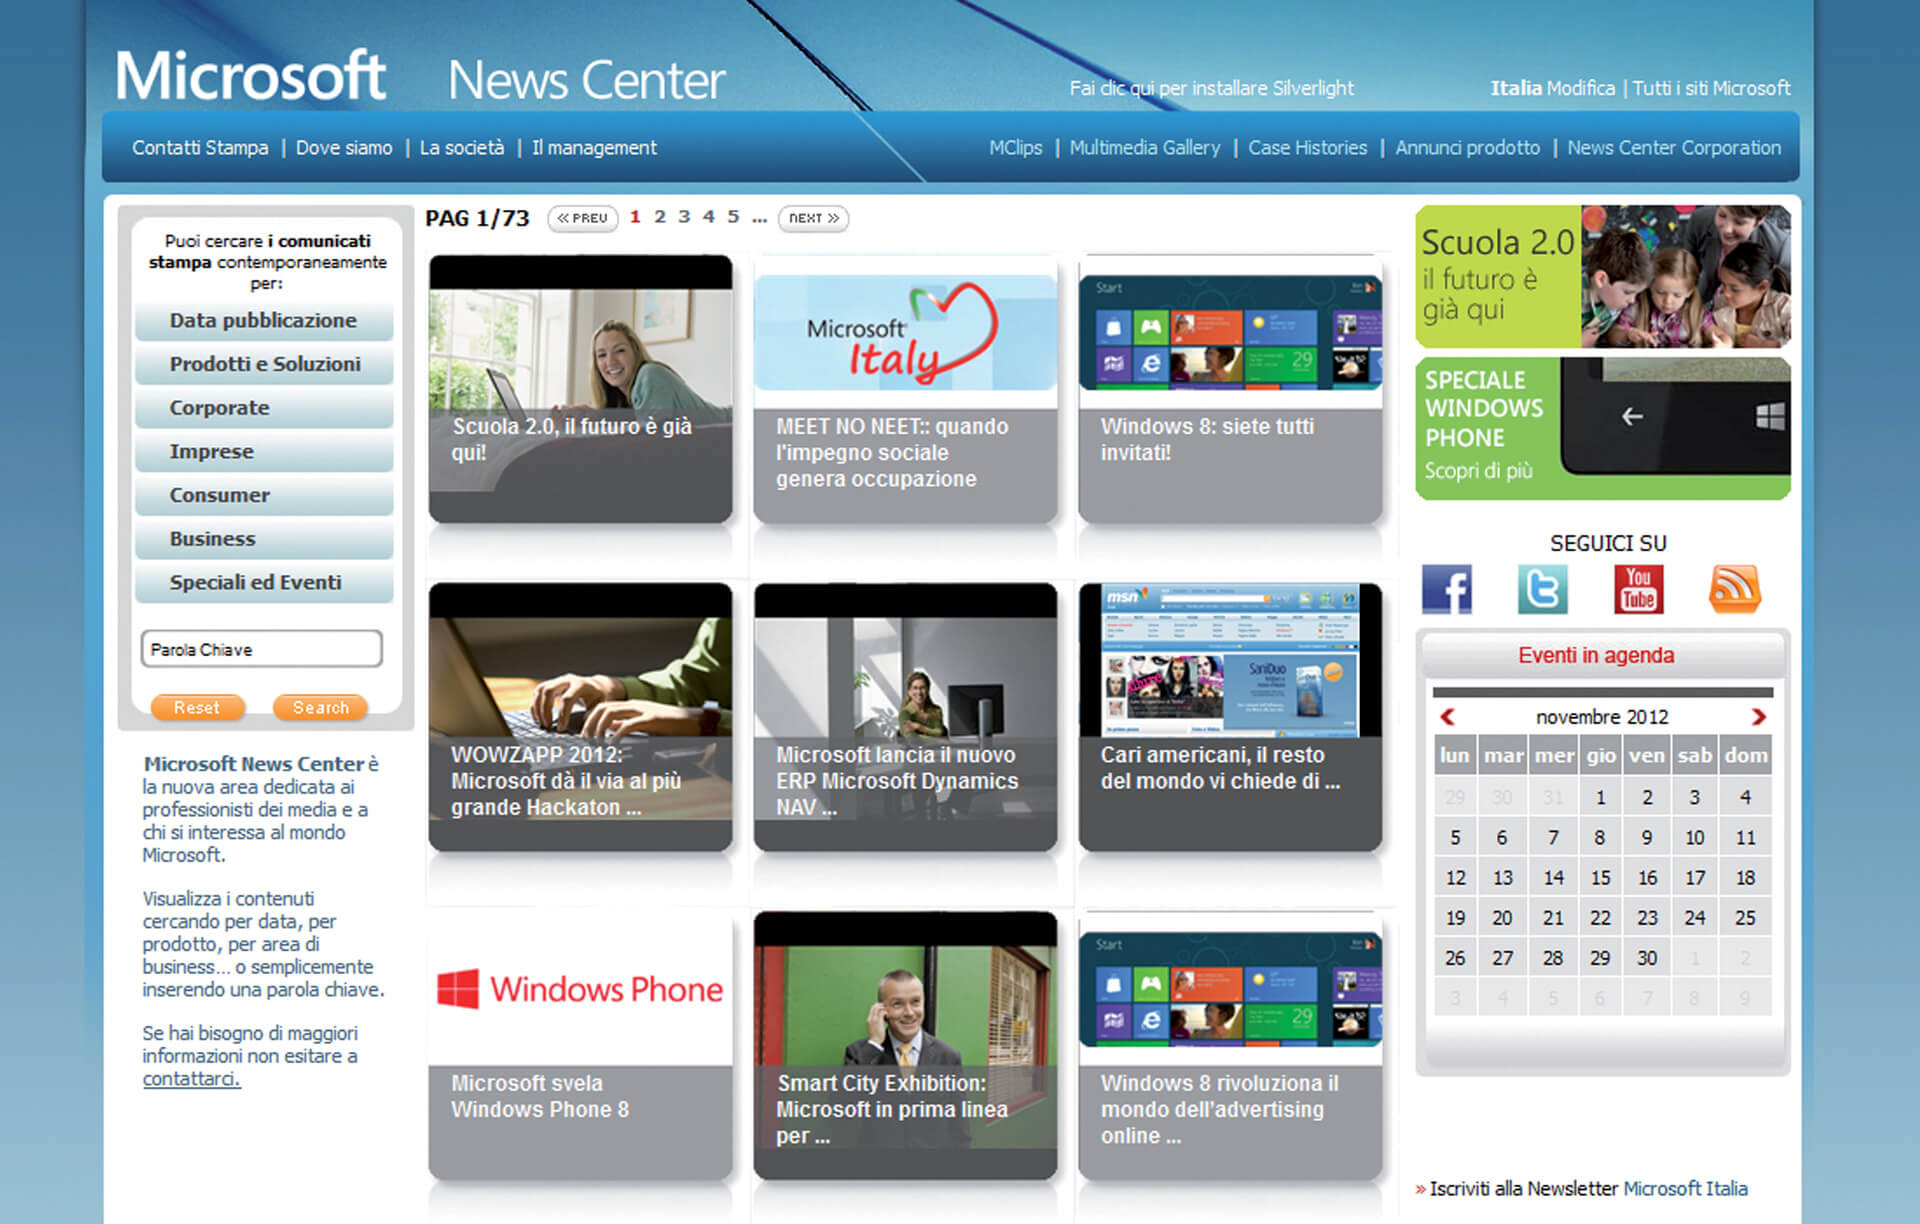Subscribe via the RSS feed icon
The image size is (1920, 1224).
pos(1734,589)
